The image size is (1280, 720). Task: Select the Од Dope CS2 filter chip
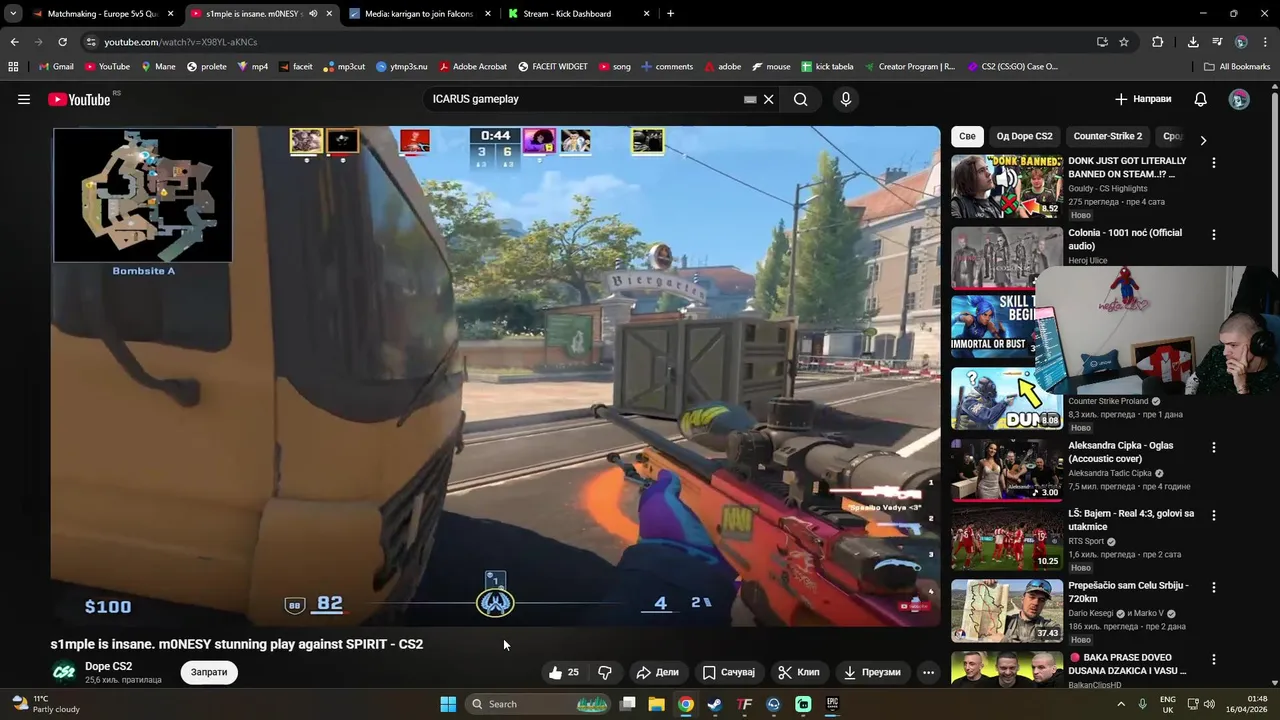[1024, 136]
